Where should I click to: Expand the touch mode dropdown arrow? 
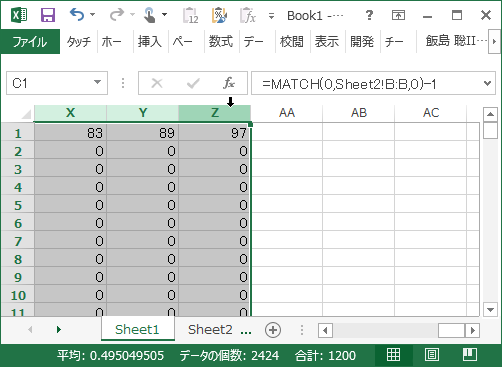[x=165, y=15]
